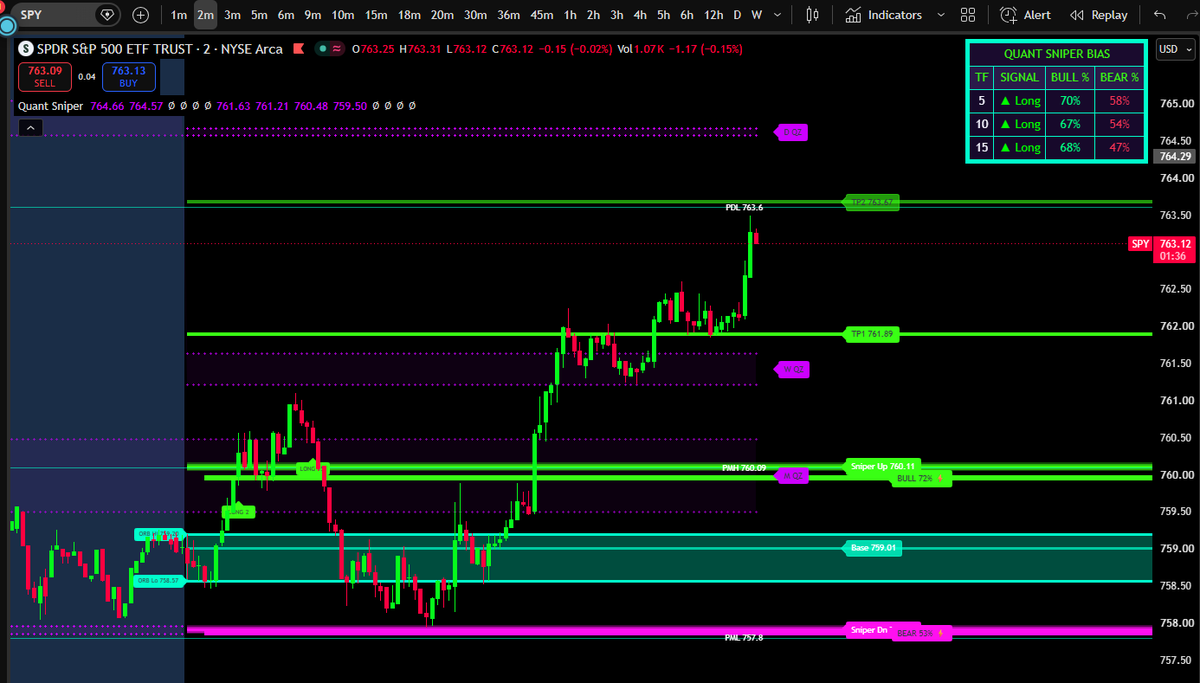Click the red SELL 763.09 button
The image size is (1200, 683).
(44, 76)
